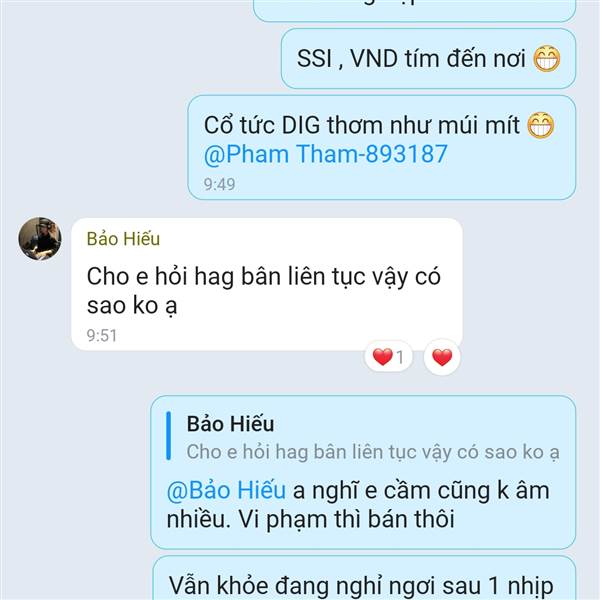Select the Vẫn khỏe đang nghỉ ngơi message
This screenshot has height=600, width=600.
point(364,578)
